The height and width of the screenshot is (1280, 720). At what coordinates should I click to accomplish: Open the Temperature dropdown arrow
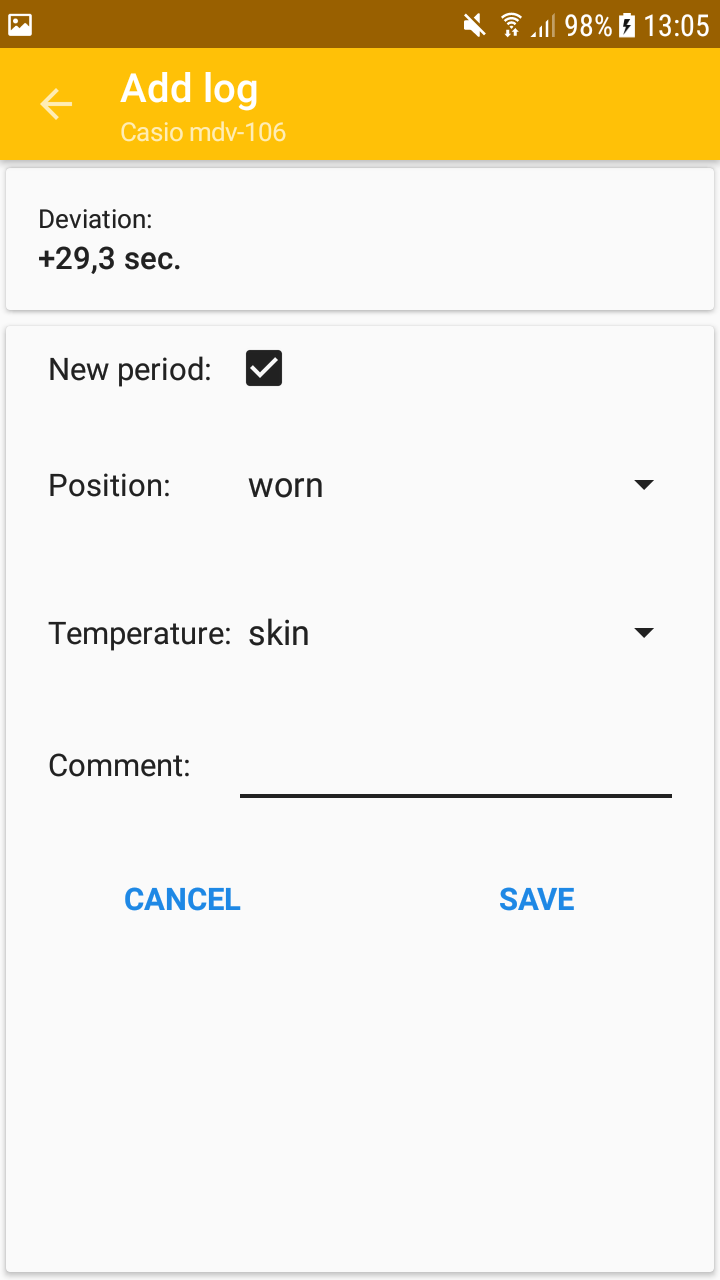644,633
